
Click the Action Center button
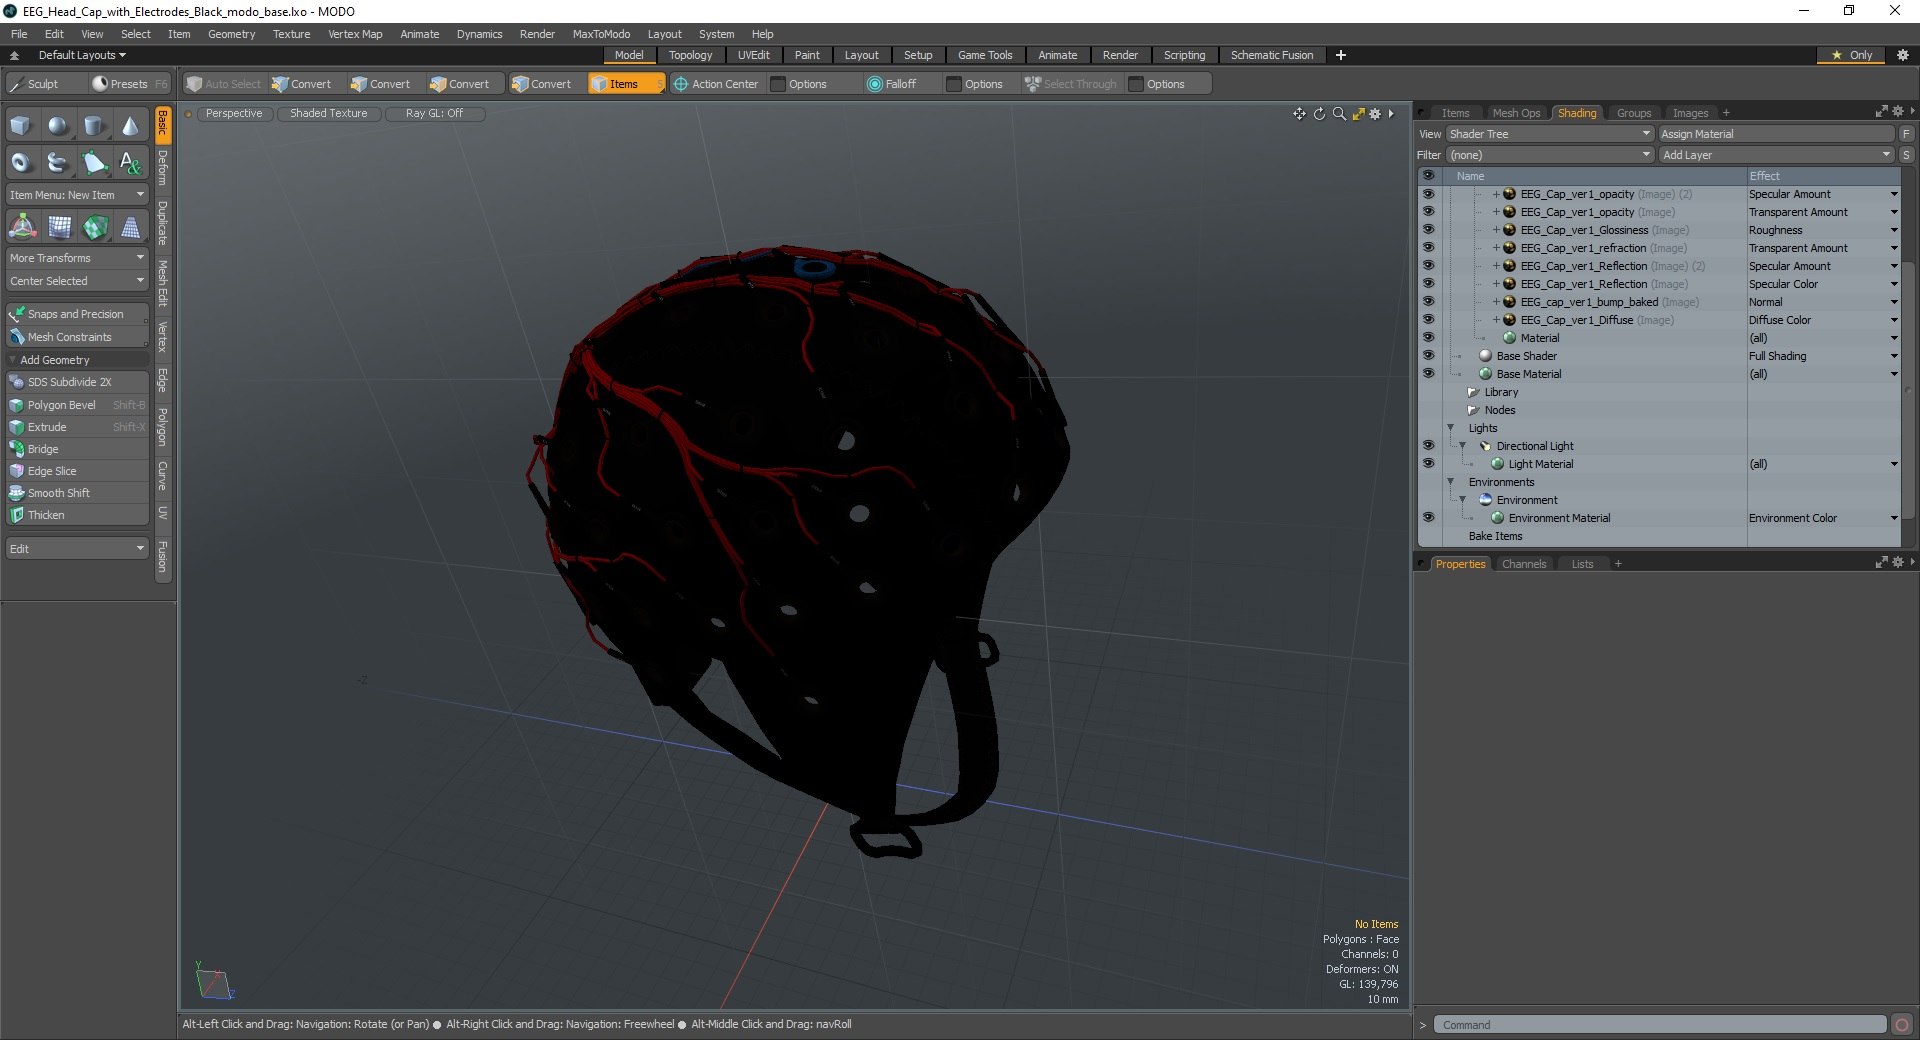click(x=716, y=84)
